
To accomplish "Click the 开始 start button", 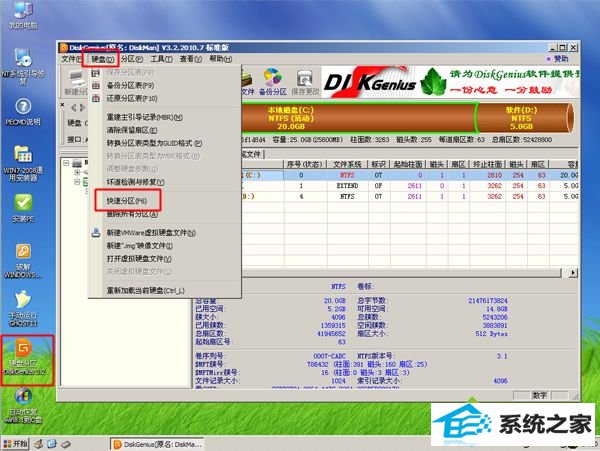I will pos(16,444).
